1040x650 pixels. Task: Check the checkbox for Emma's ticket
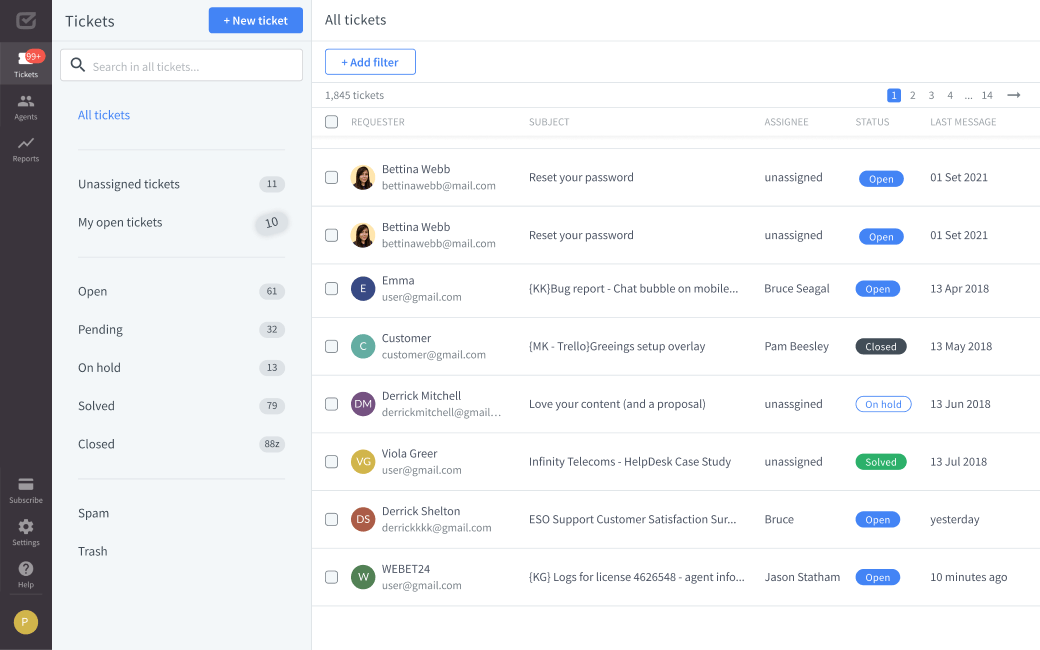[331, 288]
